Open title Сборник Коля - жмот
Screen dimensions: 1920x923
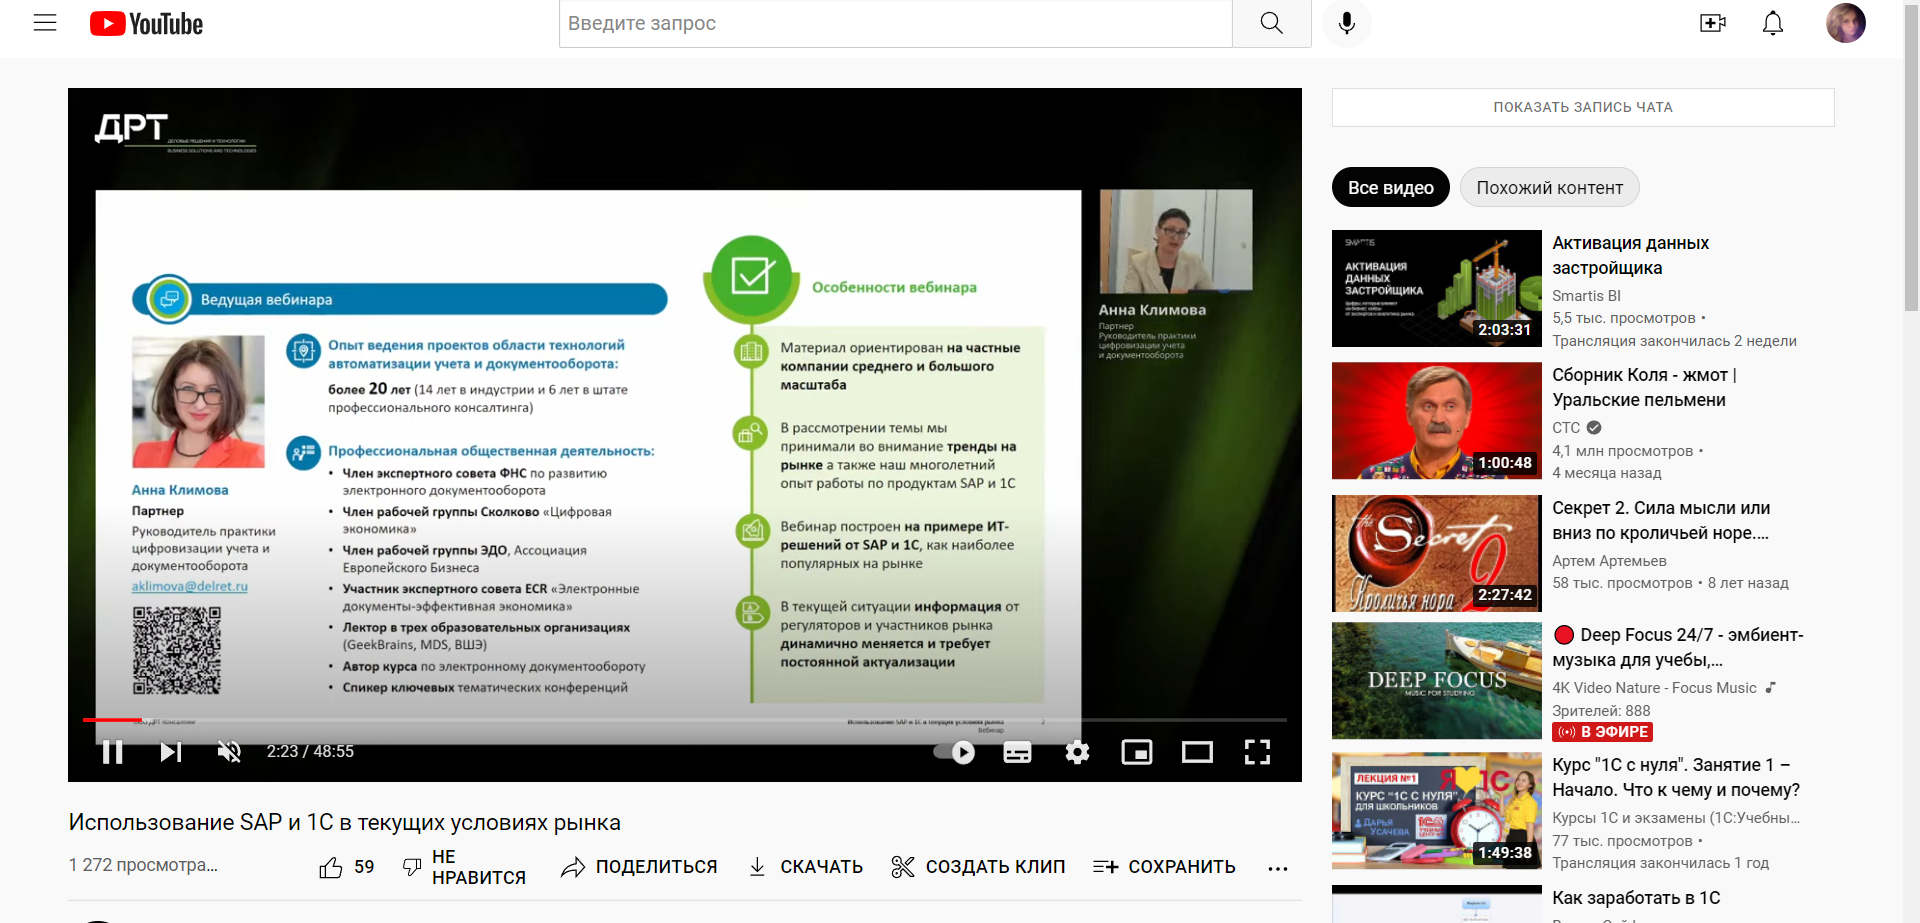[1644, 387]
